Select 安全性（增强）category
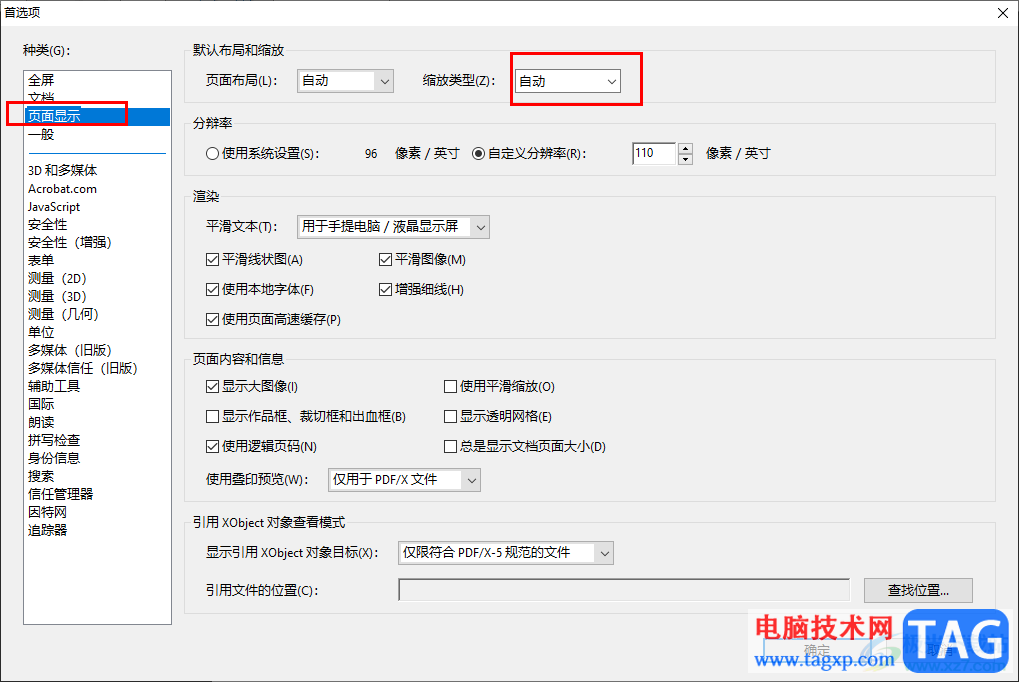 click(x=70, y=243)
